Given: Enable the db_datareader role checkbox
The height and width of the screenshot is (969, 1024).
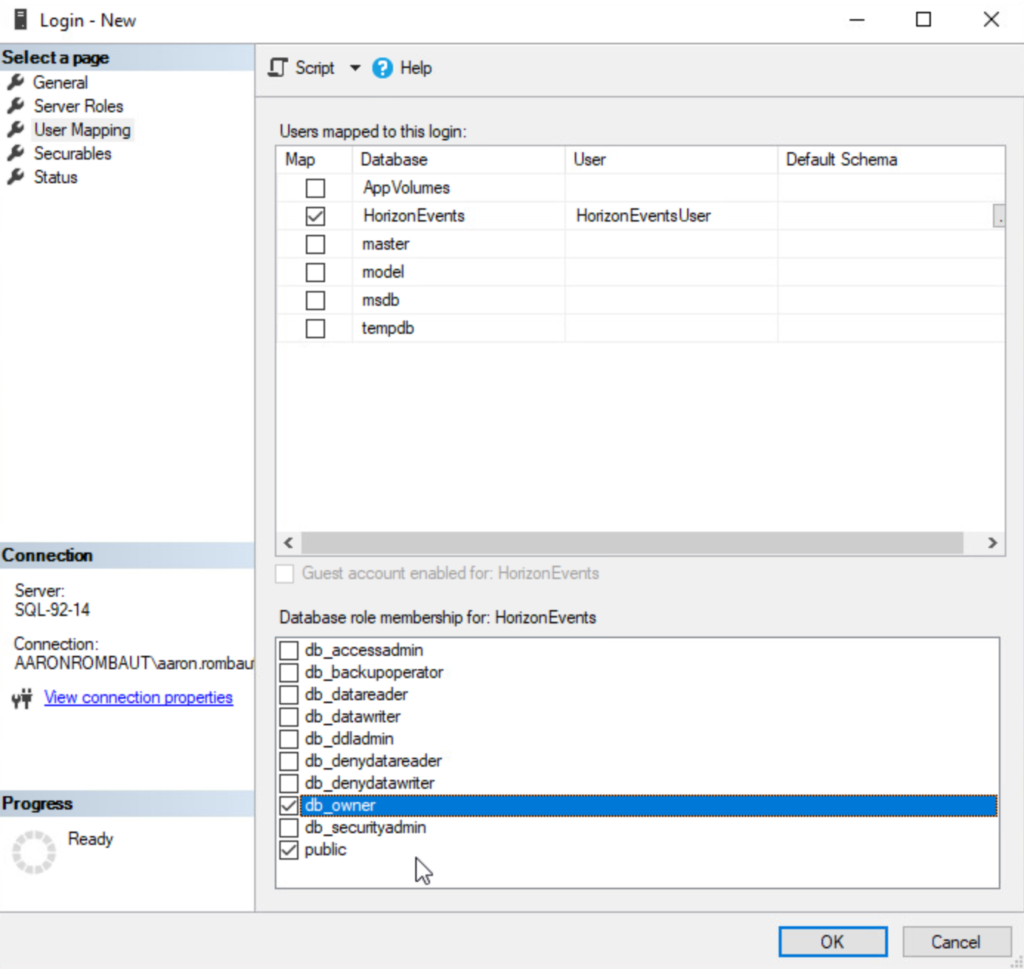Looking at the screenshot, I should click(x=289, y=695).
